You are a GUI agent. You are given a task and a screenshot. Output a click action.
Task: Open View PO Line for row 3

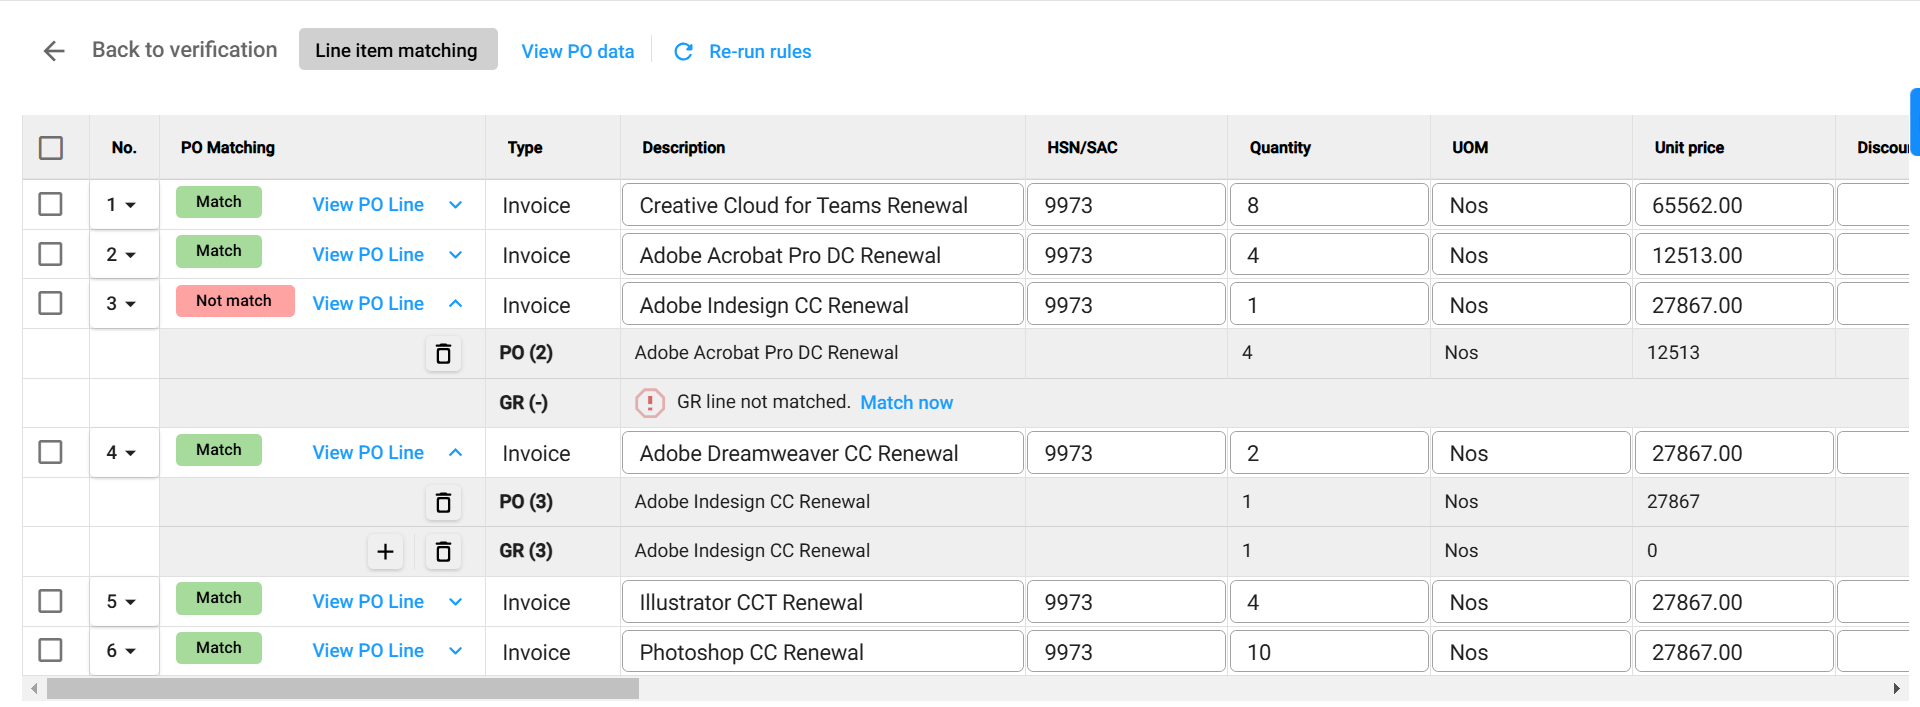point(368,303)
